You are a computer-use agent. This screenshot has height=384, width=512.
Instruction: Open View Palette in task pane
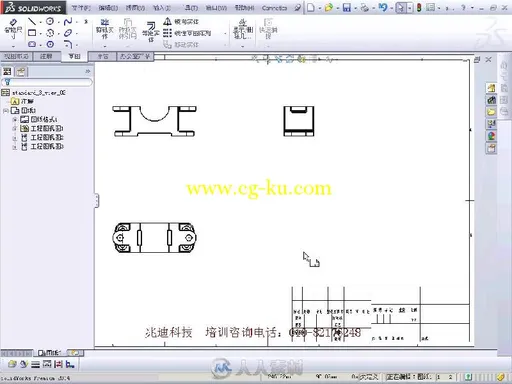pyautogui.click(x=491, y=124)
